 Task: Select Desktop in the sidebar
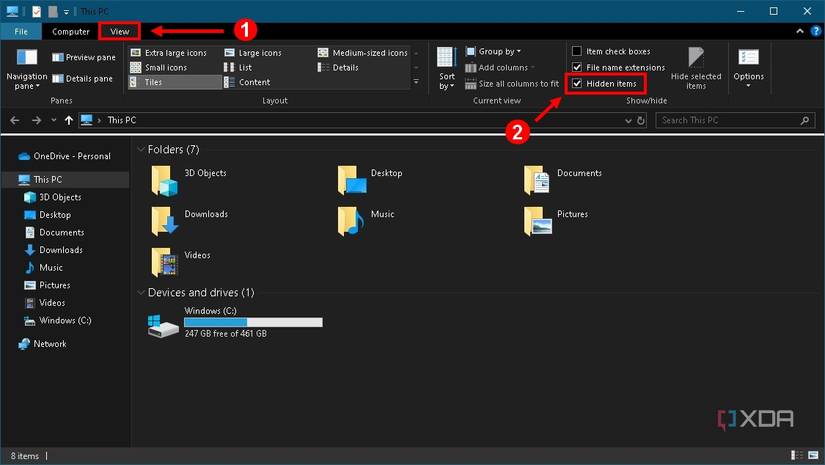coord(48,215)
